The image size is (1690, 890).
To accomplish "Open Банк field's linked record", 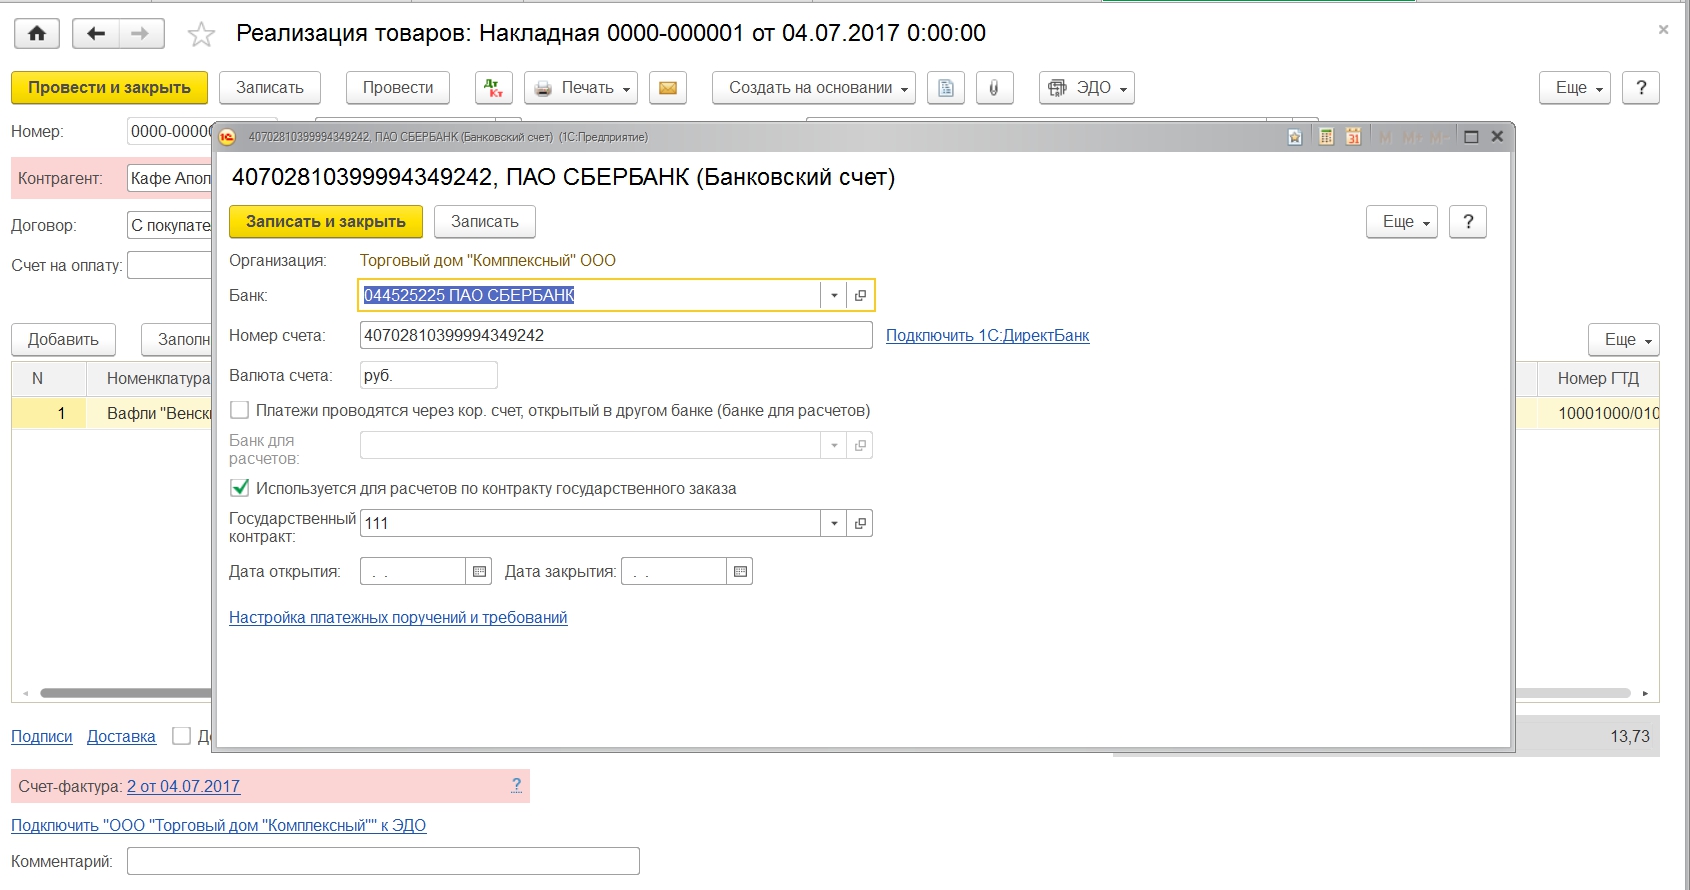I will 860,295.
